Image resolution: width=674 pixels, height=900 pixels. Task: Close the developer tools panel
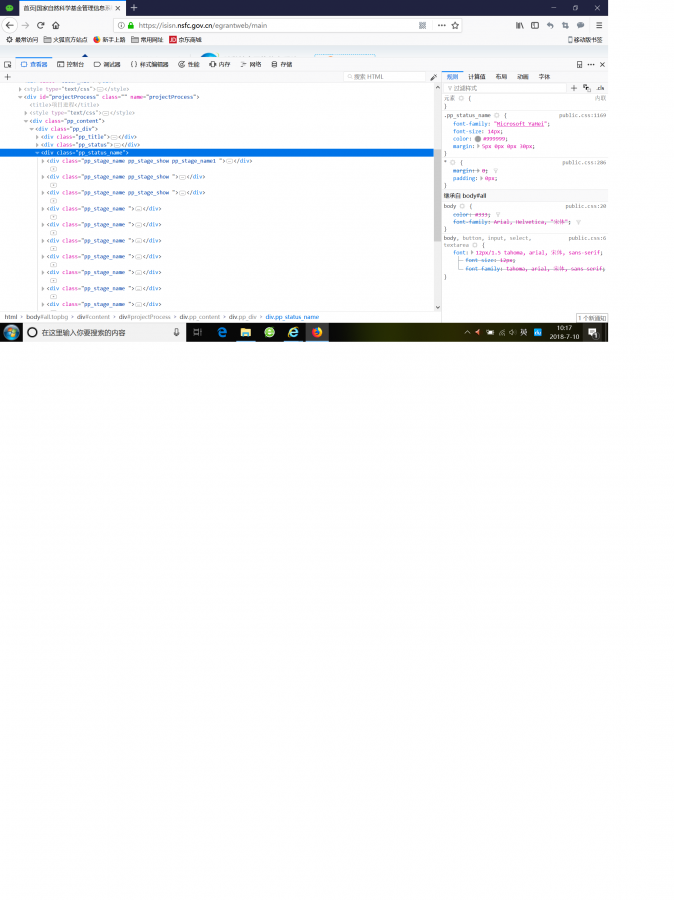pyautogui.click(x=602, y=64)
